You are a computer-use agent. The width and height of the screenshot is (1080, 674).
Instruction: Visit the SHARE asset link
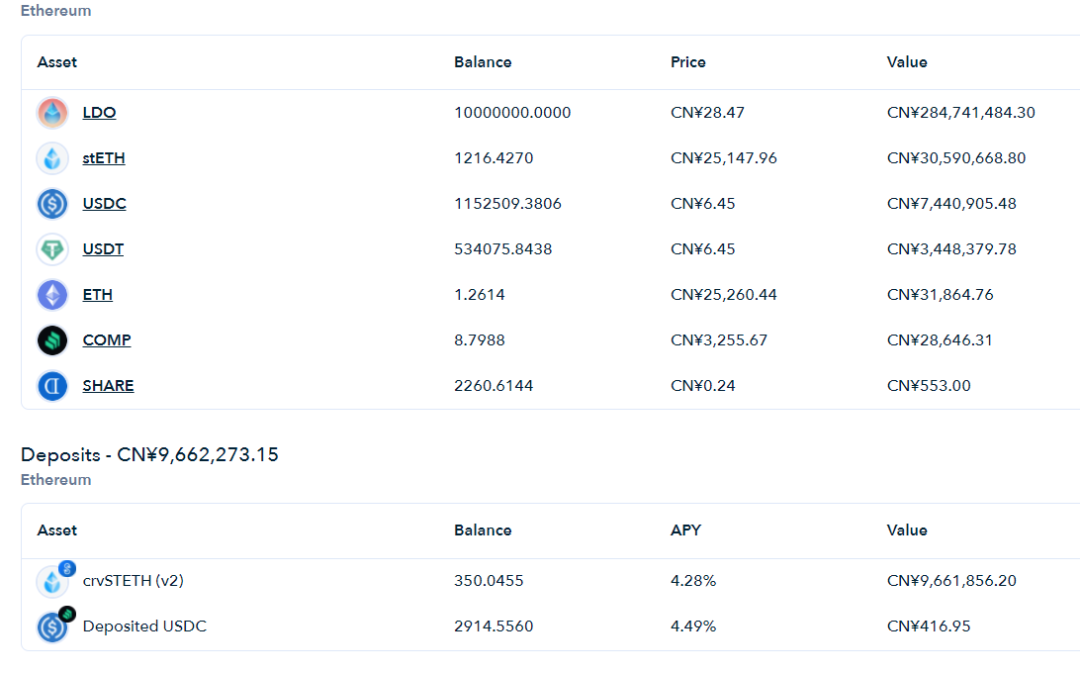108,386
